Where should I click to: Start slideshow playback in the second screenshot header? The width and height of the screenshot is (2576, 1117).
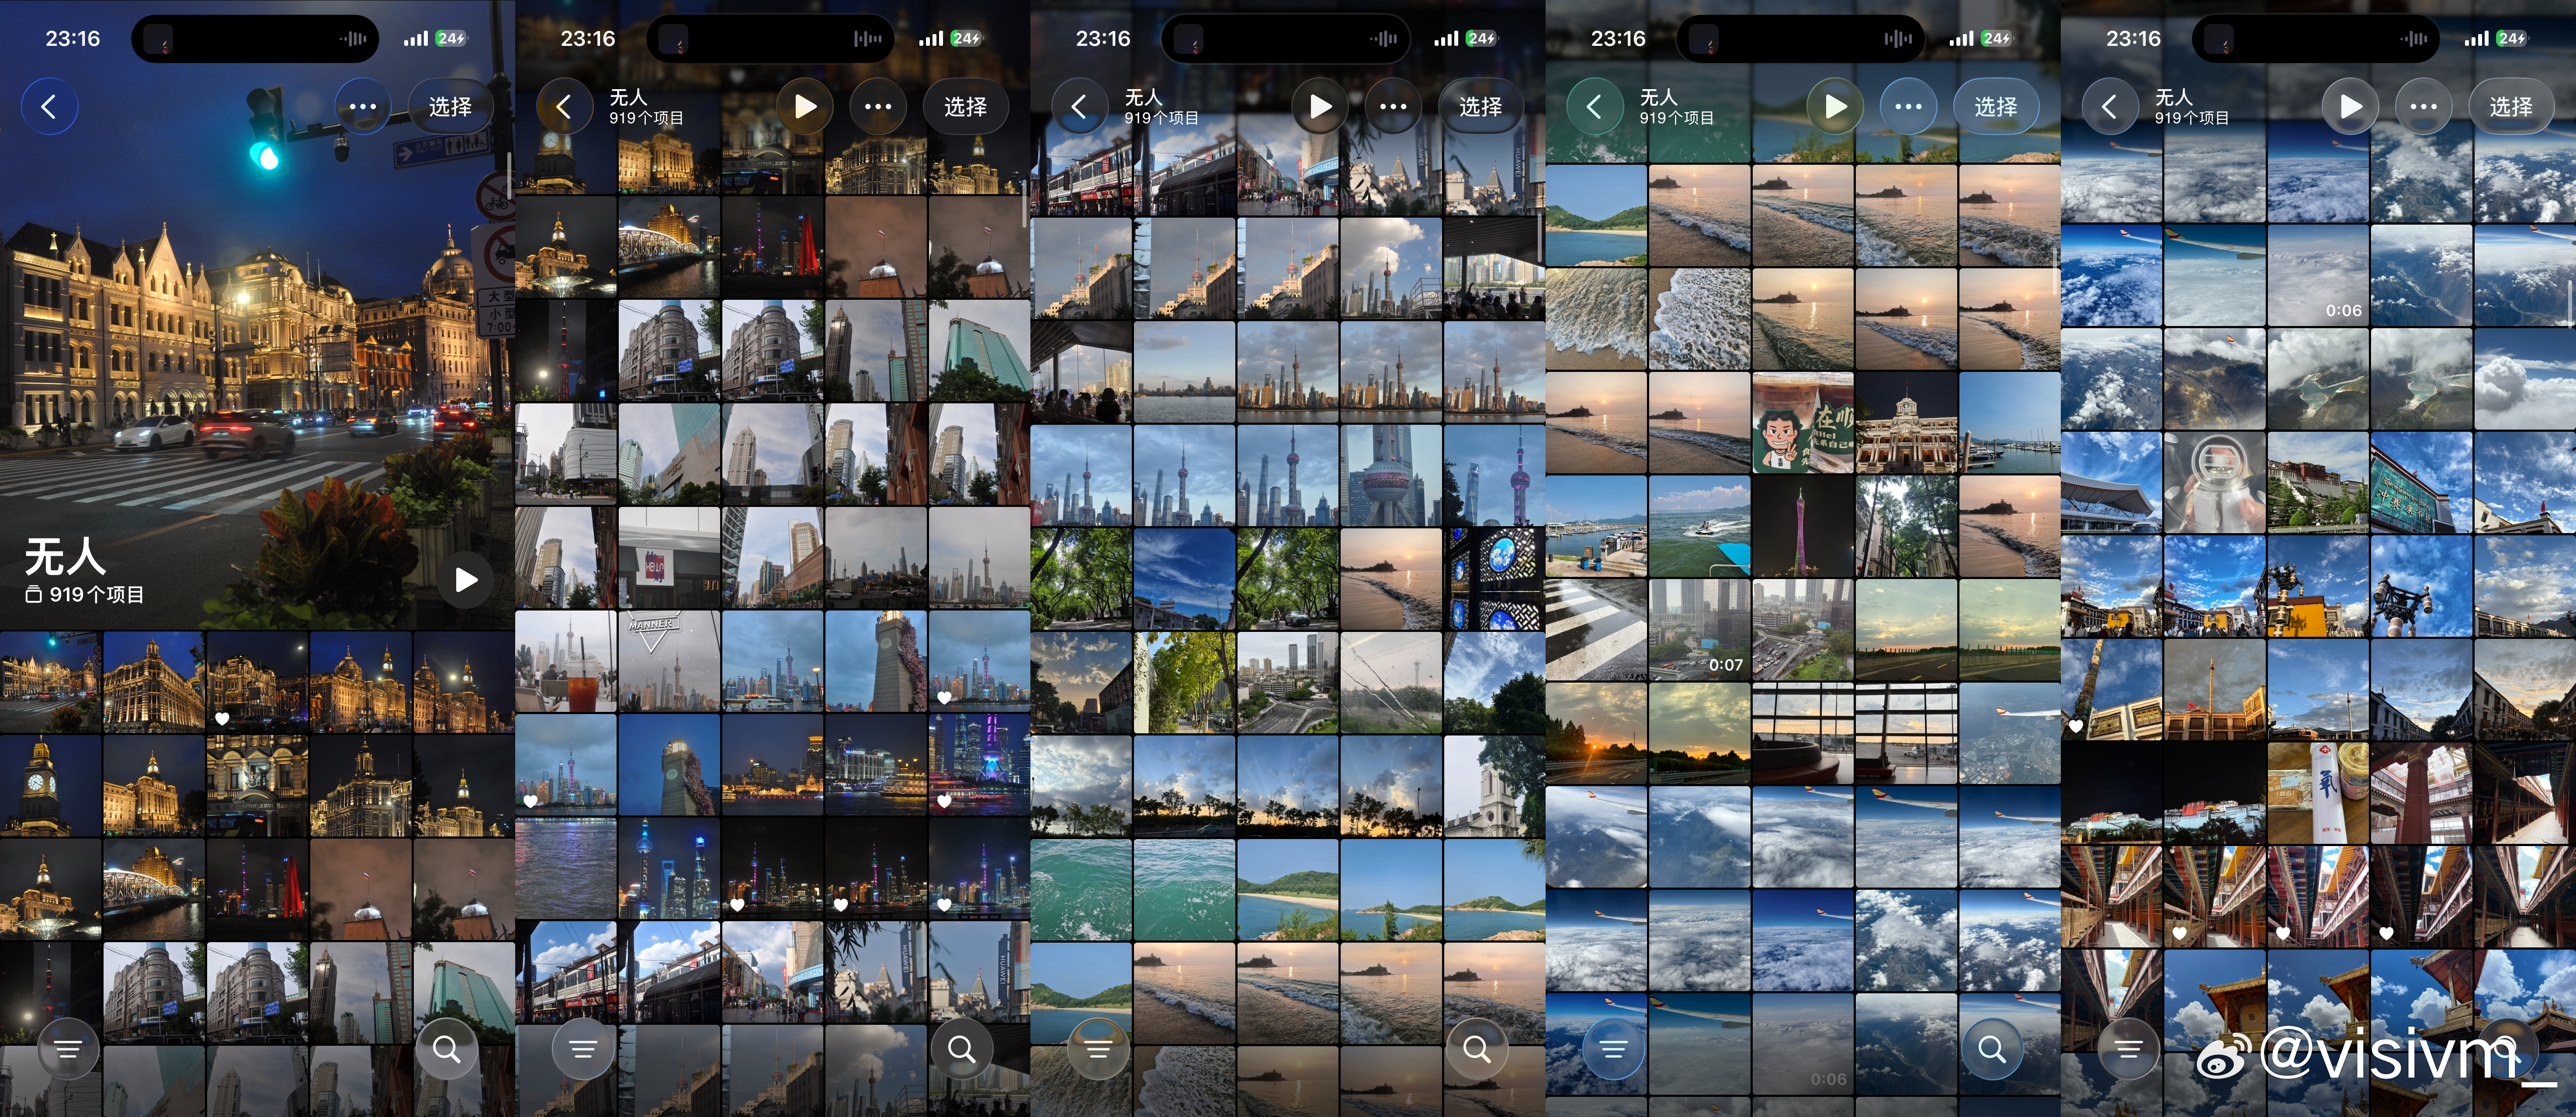click(805, 106)
